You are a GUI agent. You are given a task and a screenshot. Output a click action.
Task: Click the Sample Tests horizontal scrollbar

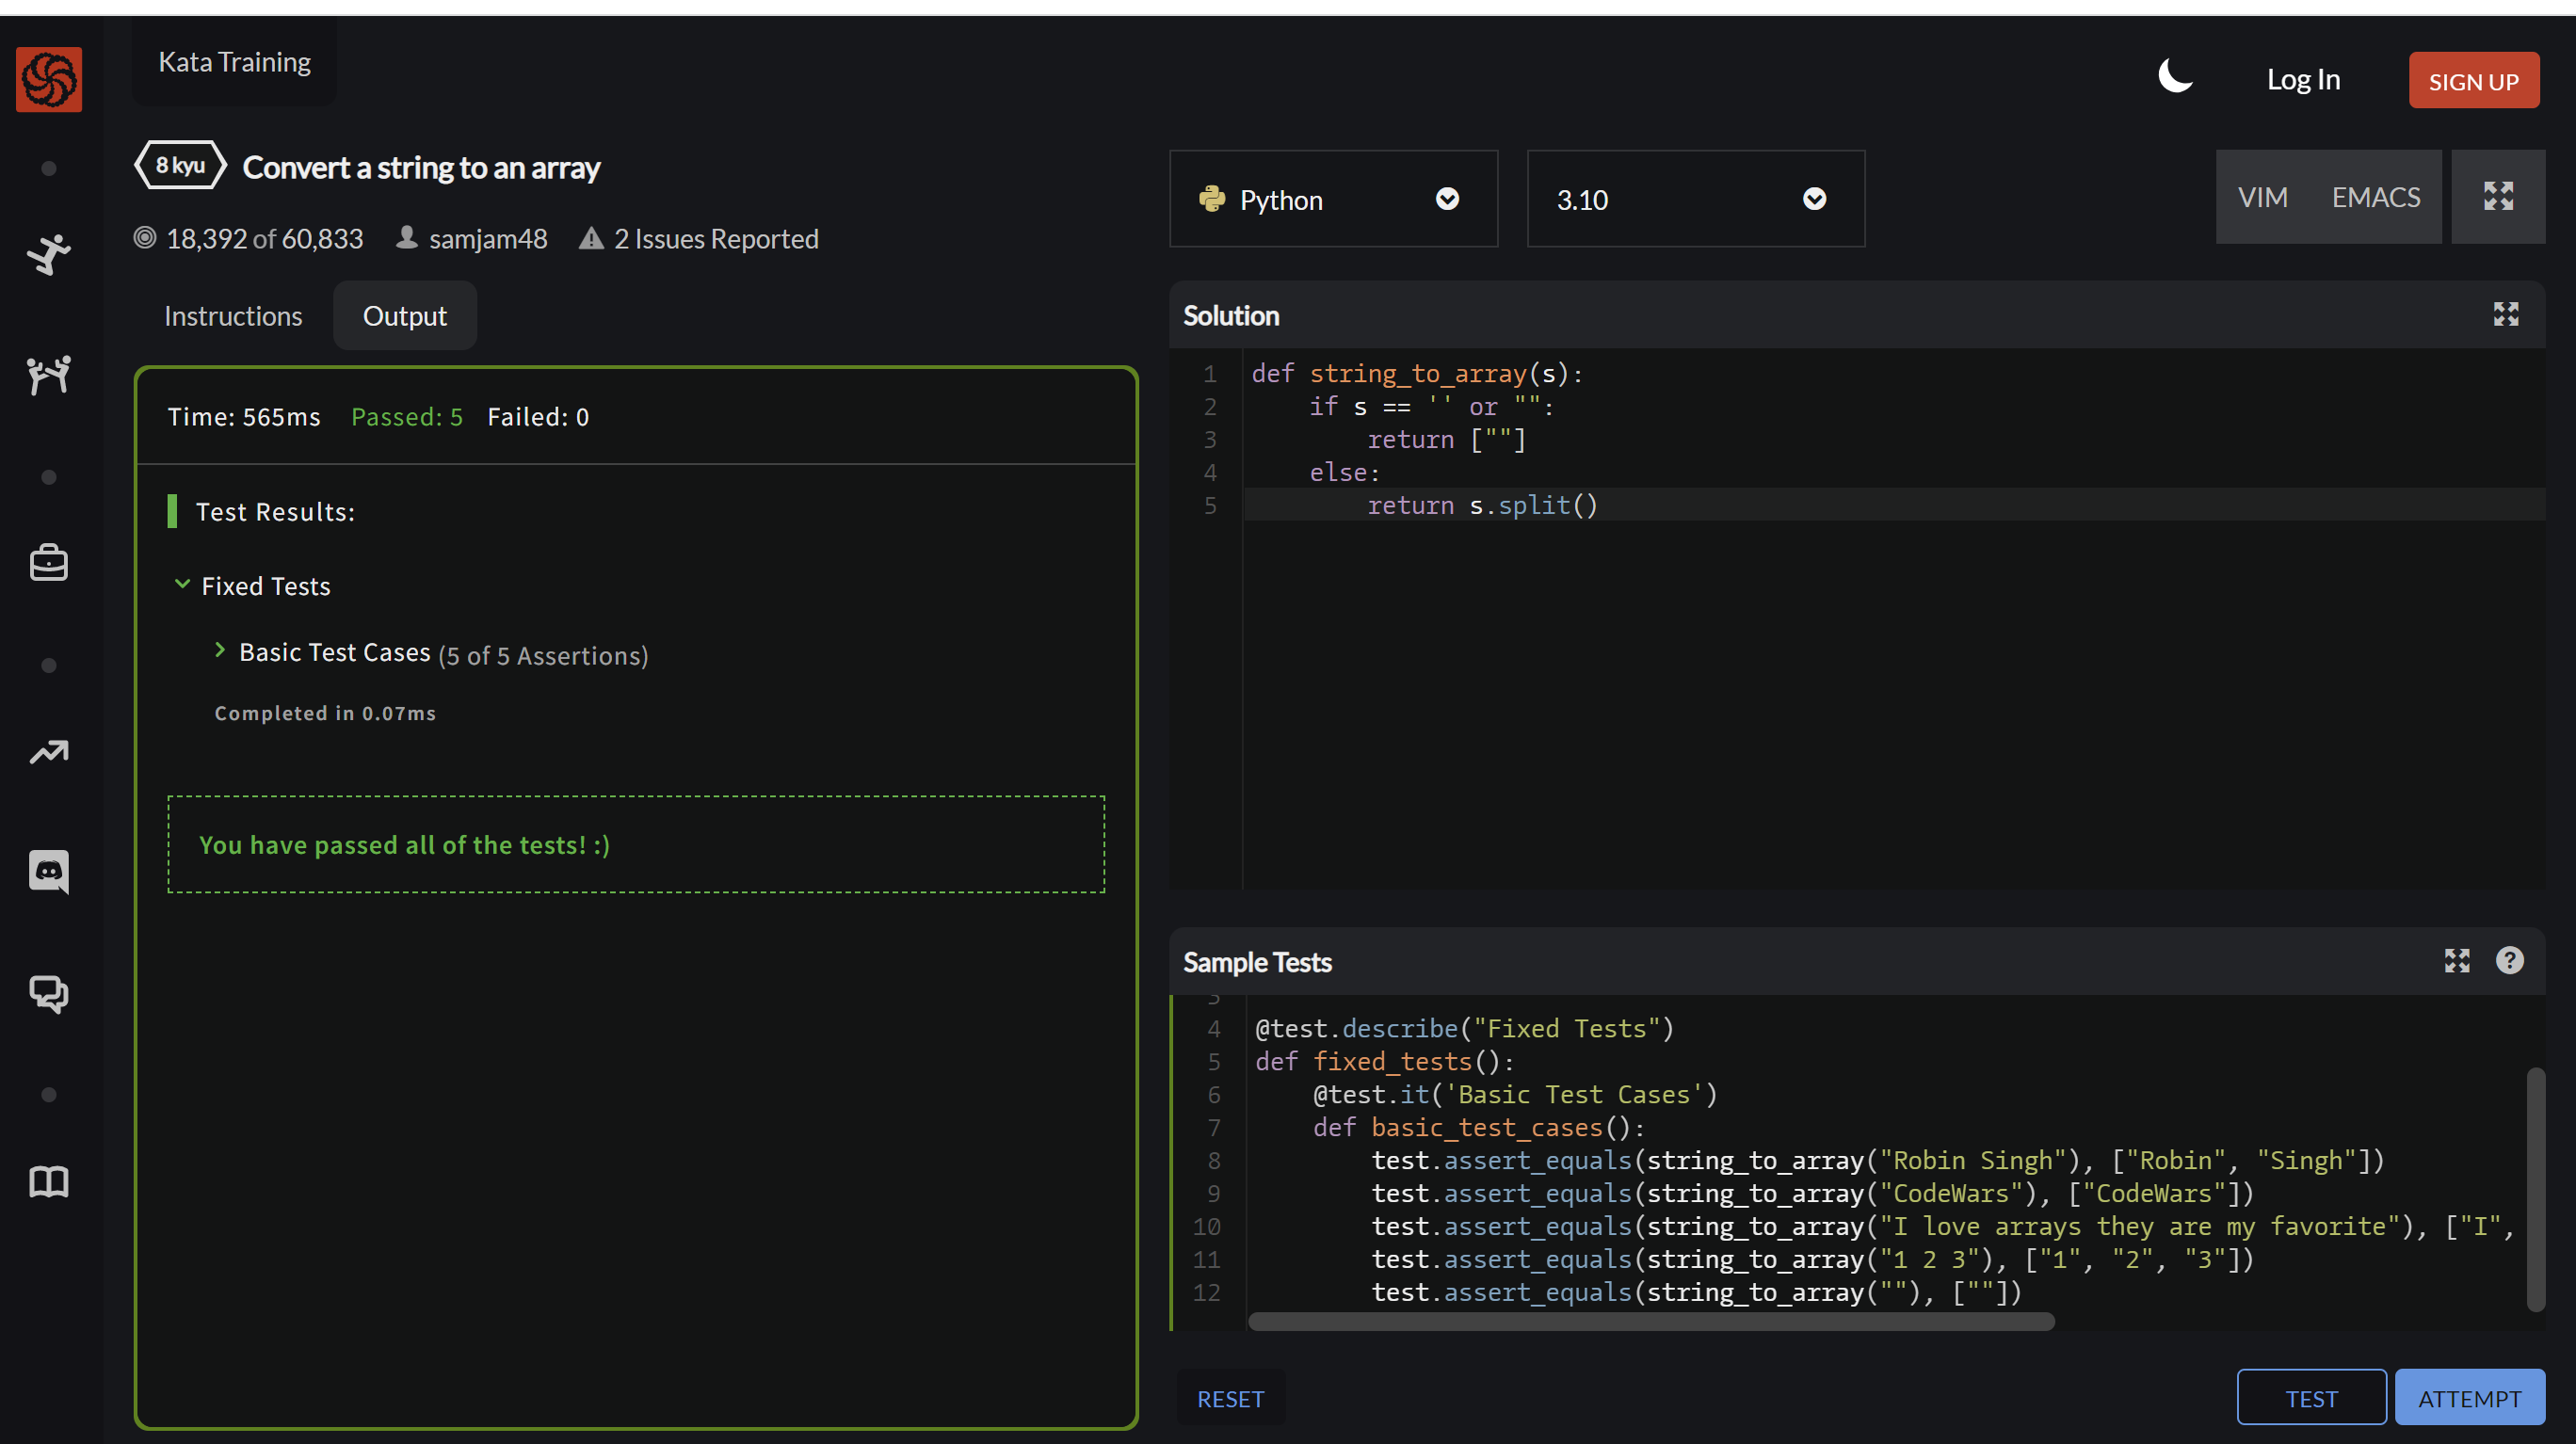(1650, 1321)
